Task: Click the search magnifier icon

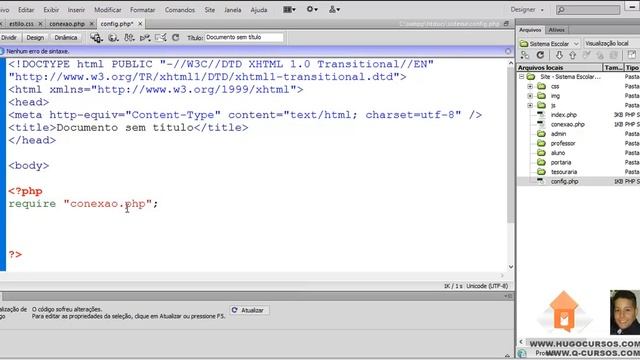Action: point(562,10)
